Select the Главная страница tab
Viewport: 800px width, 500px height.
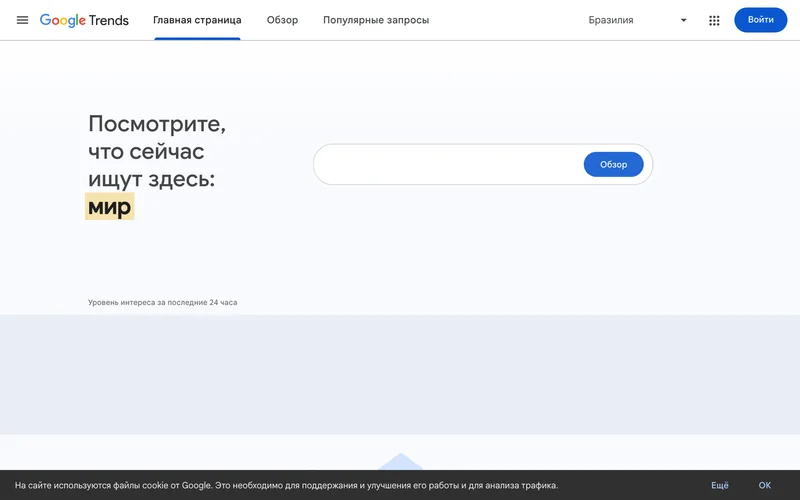click(197, 20)
